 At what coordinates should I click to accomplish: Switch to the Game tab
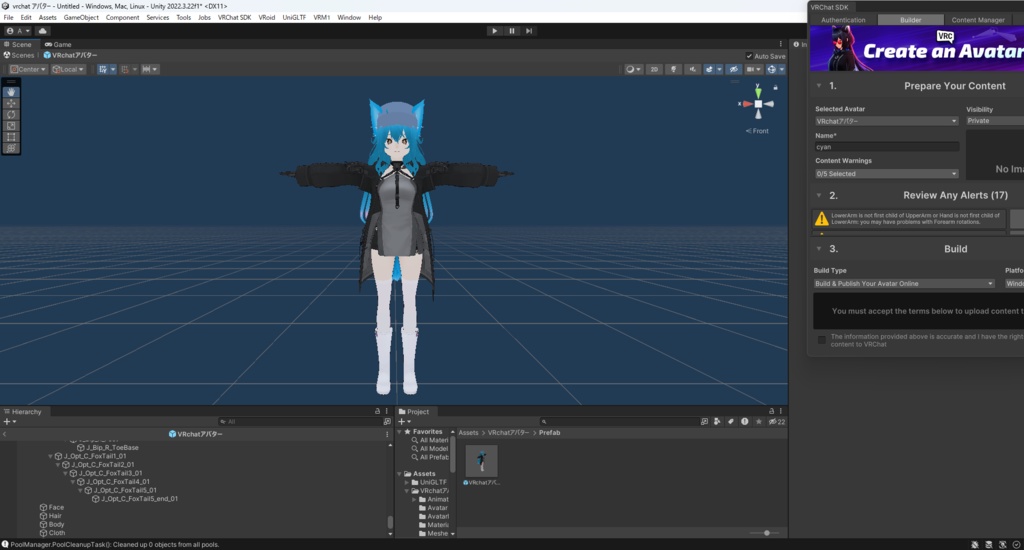coord(58,44)
